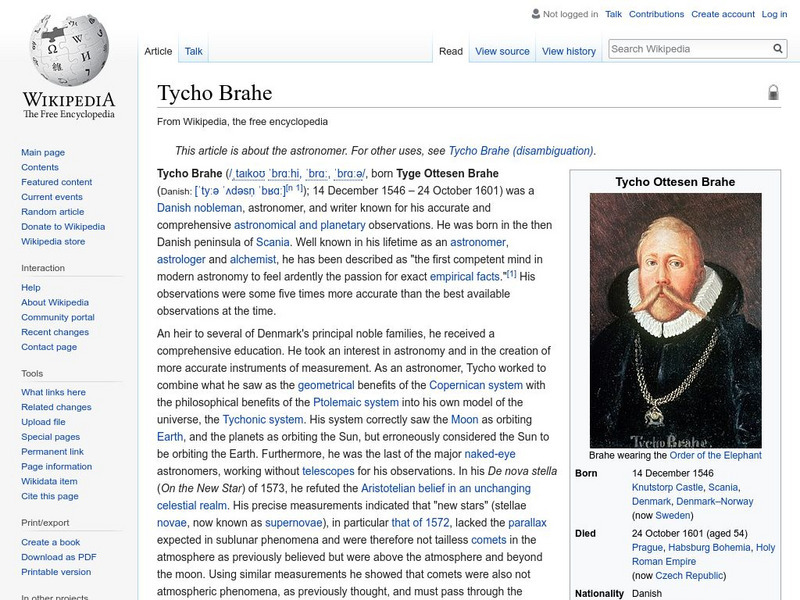
Task: Follow the Tychonic system link
Action: point(263,419)
